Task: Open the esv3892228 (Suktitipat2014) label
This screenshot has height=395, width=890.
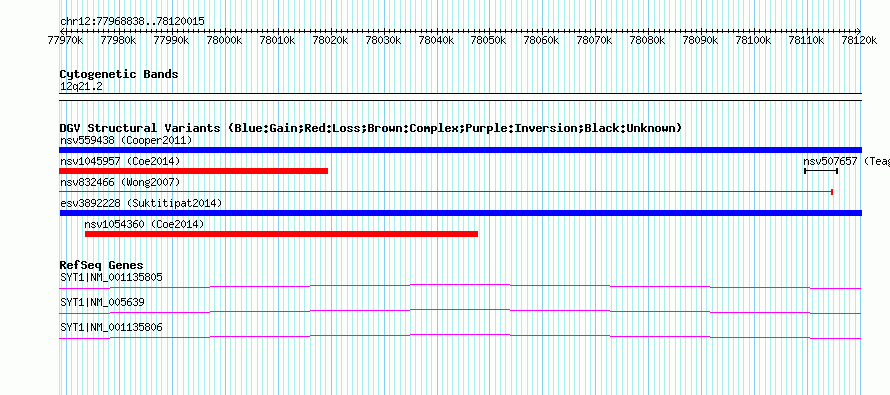Action: click(x=141, y=203)
